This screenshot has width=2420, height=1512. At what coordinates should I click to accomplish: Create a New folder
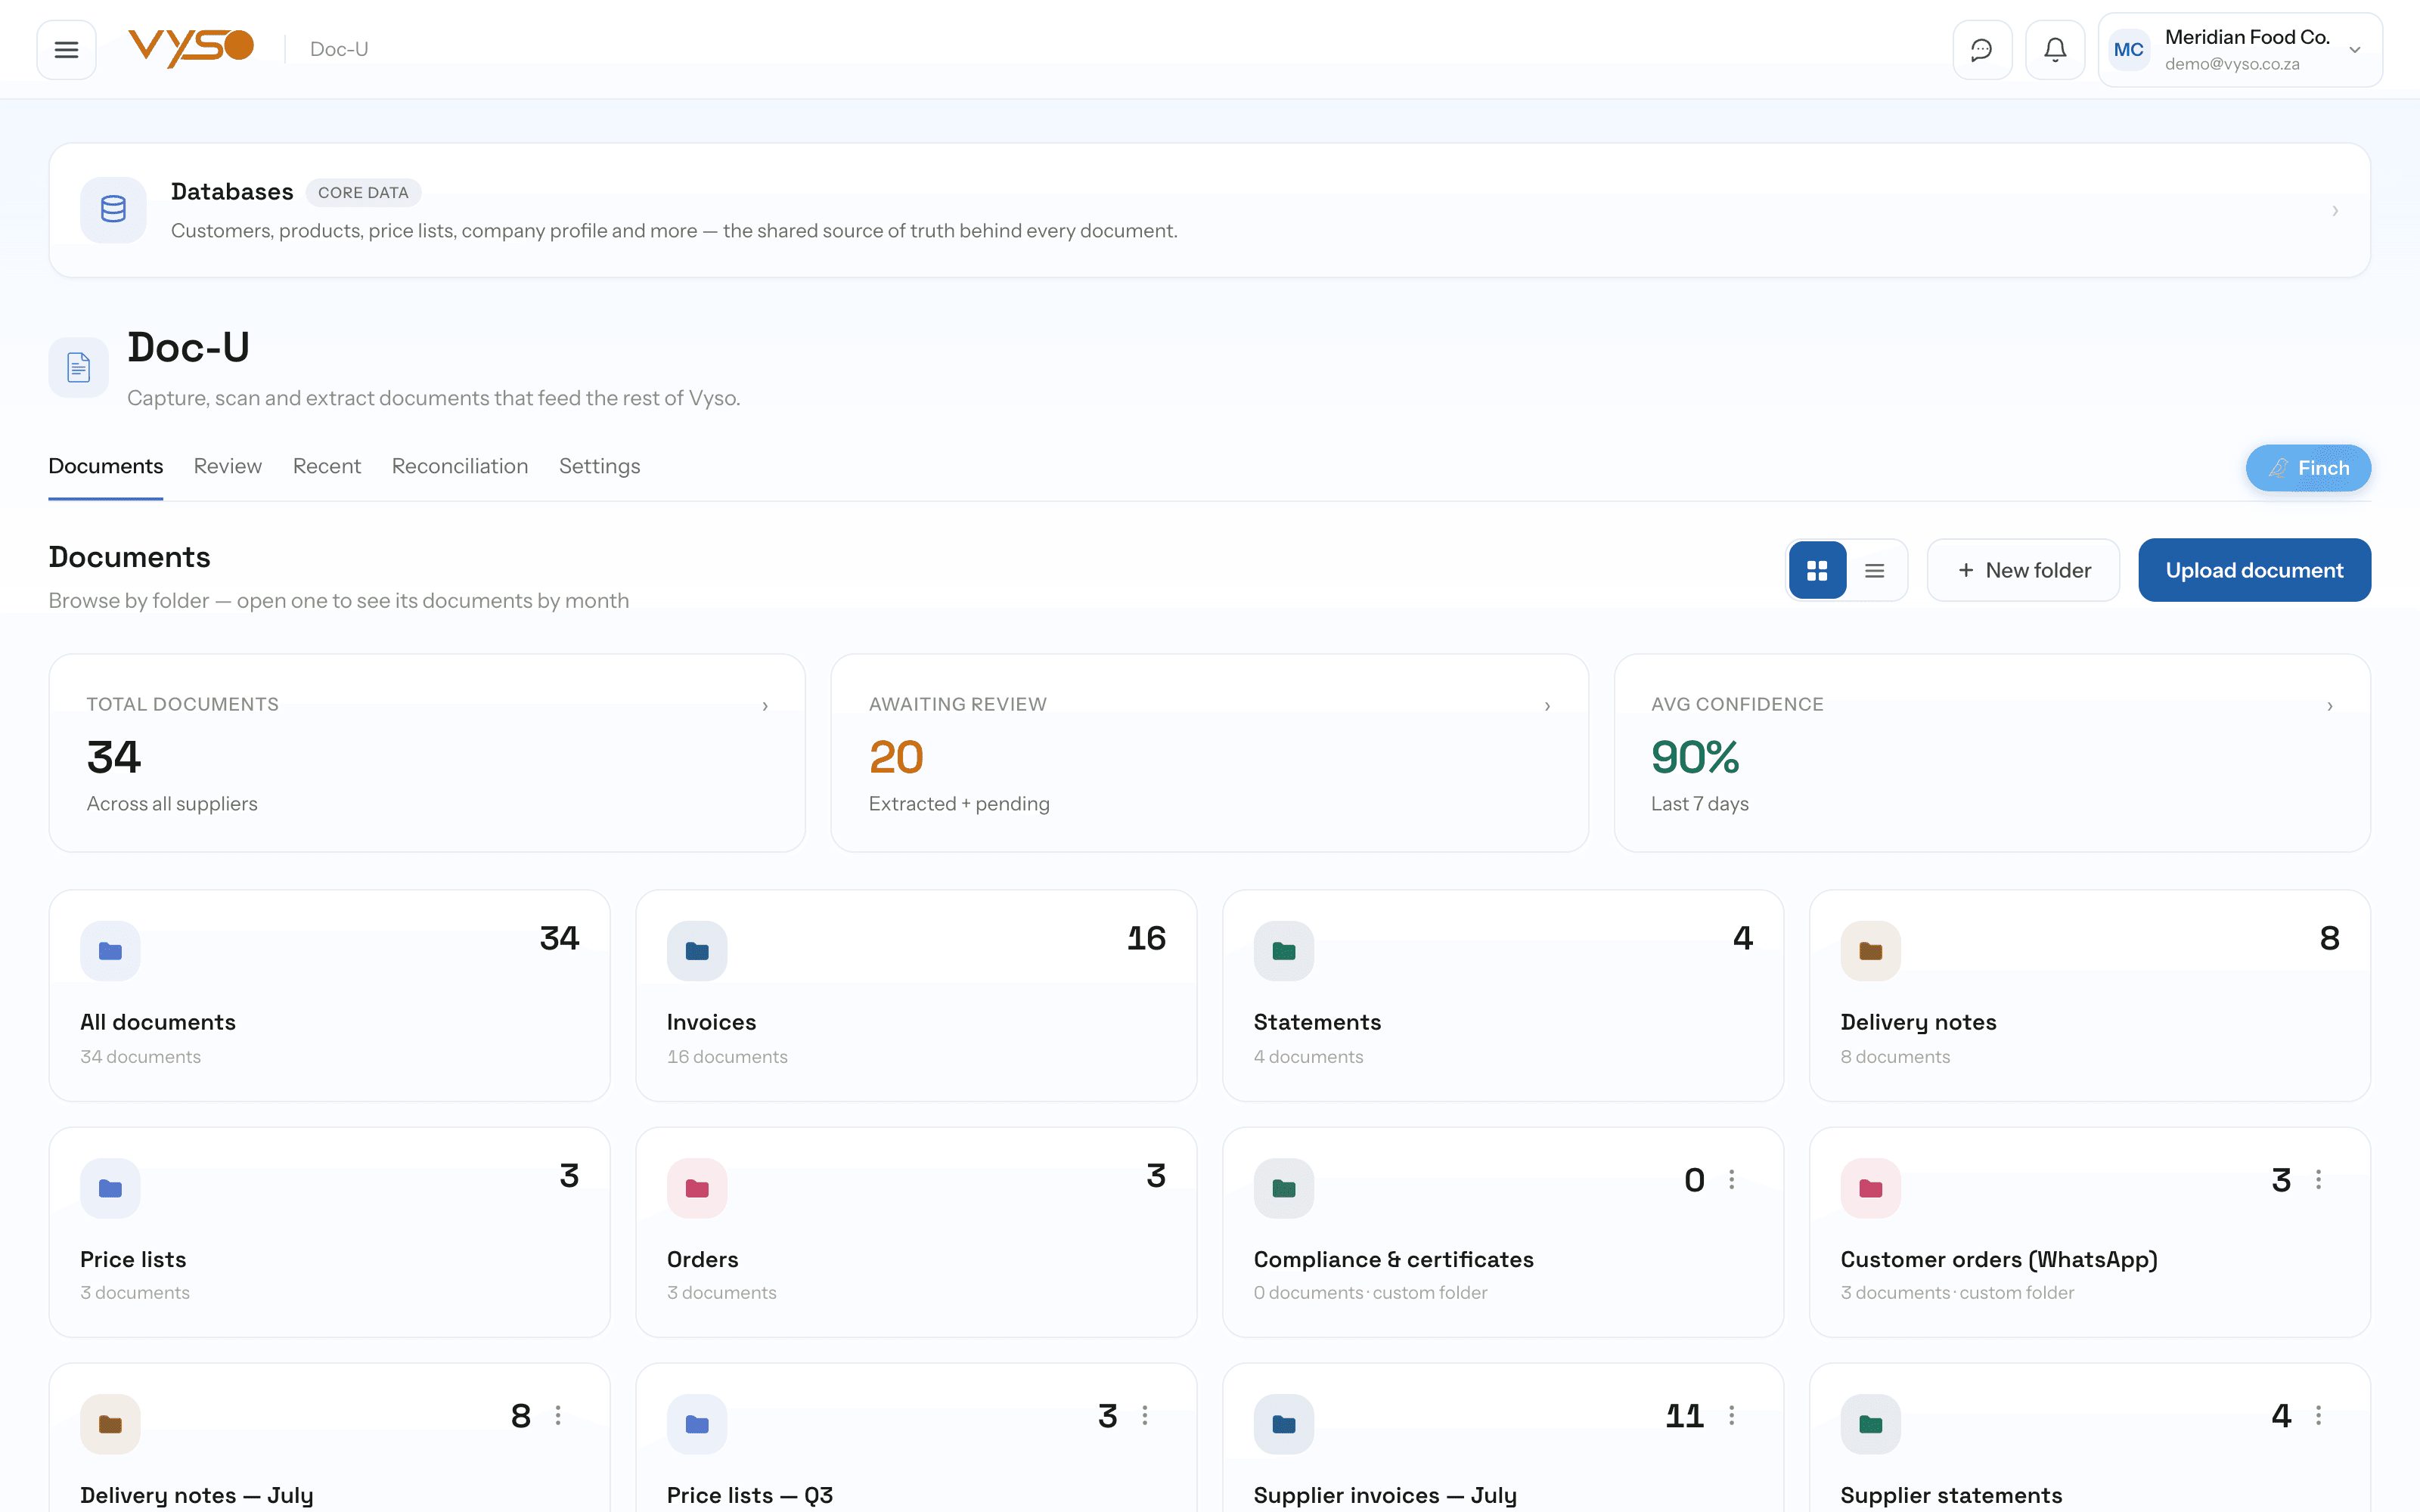pyautogui.click(x=2023, y=570)
